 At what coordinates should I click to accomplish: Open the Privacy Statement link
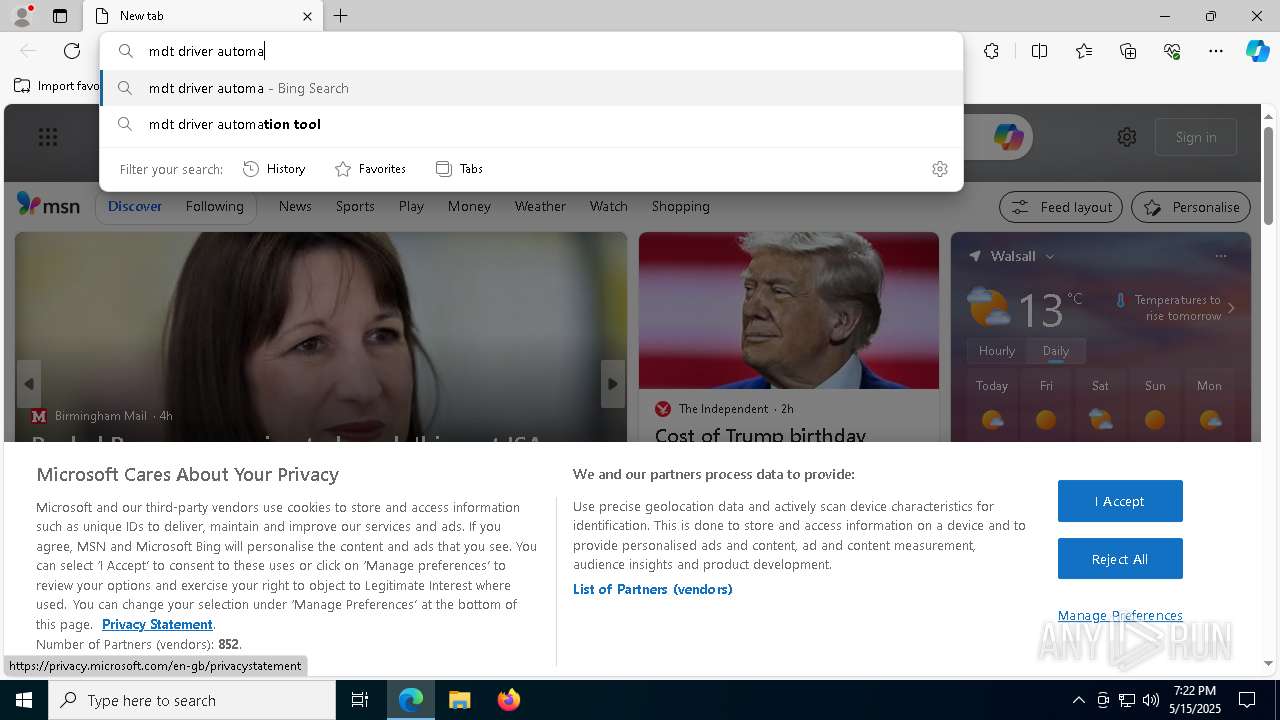point(157,624)
